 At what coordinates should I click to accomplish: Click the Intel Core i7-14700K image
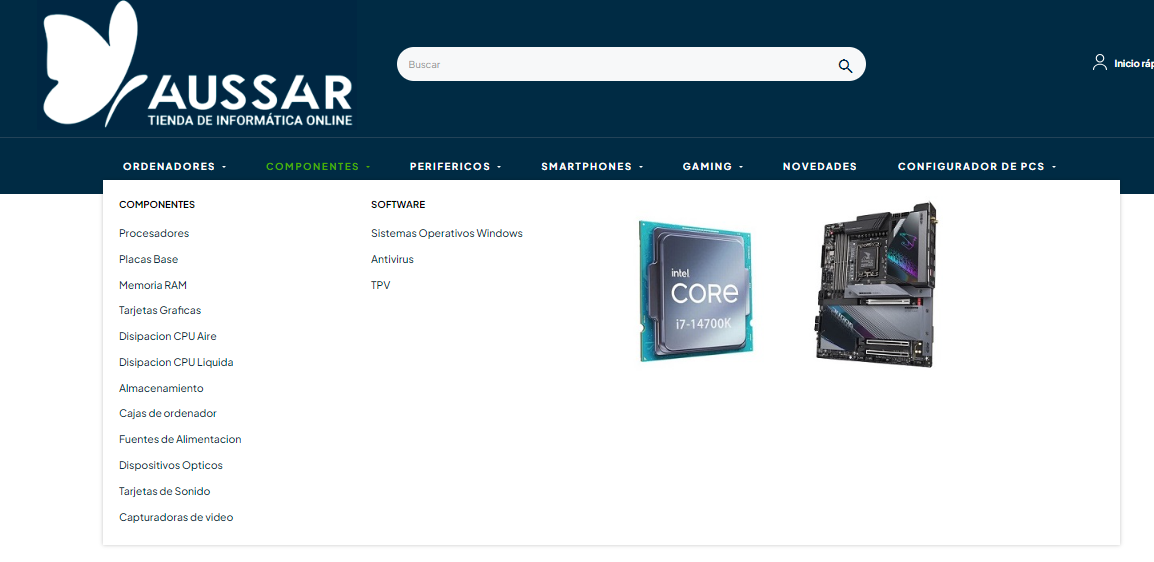pos(696,291)
